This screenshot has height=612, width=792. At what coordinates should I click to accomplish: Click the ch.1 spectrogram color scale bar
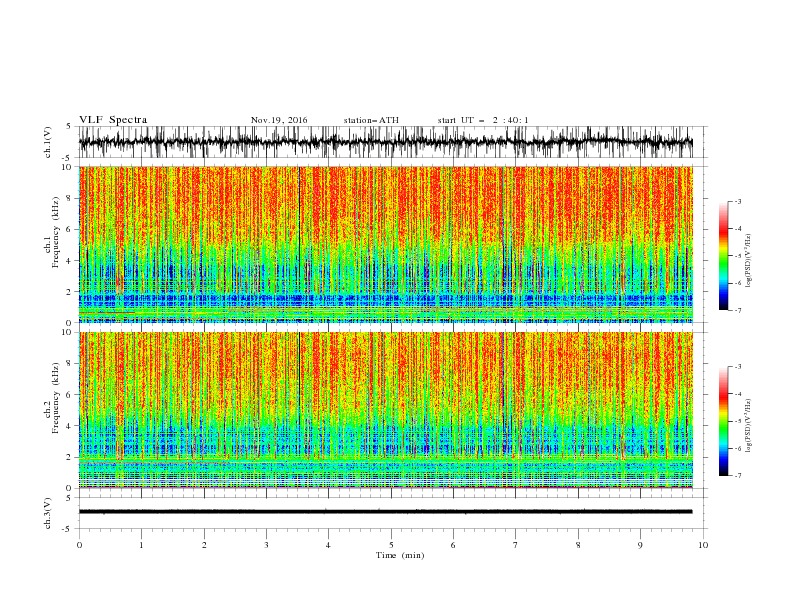coord(723,256)
